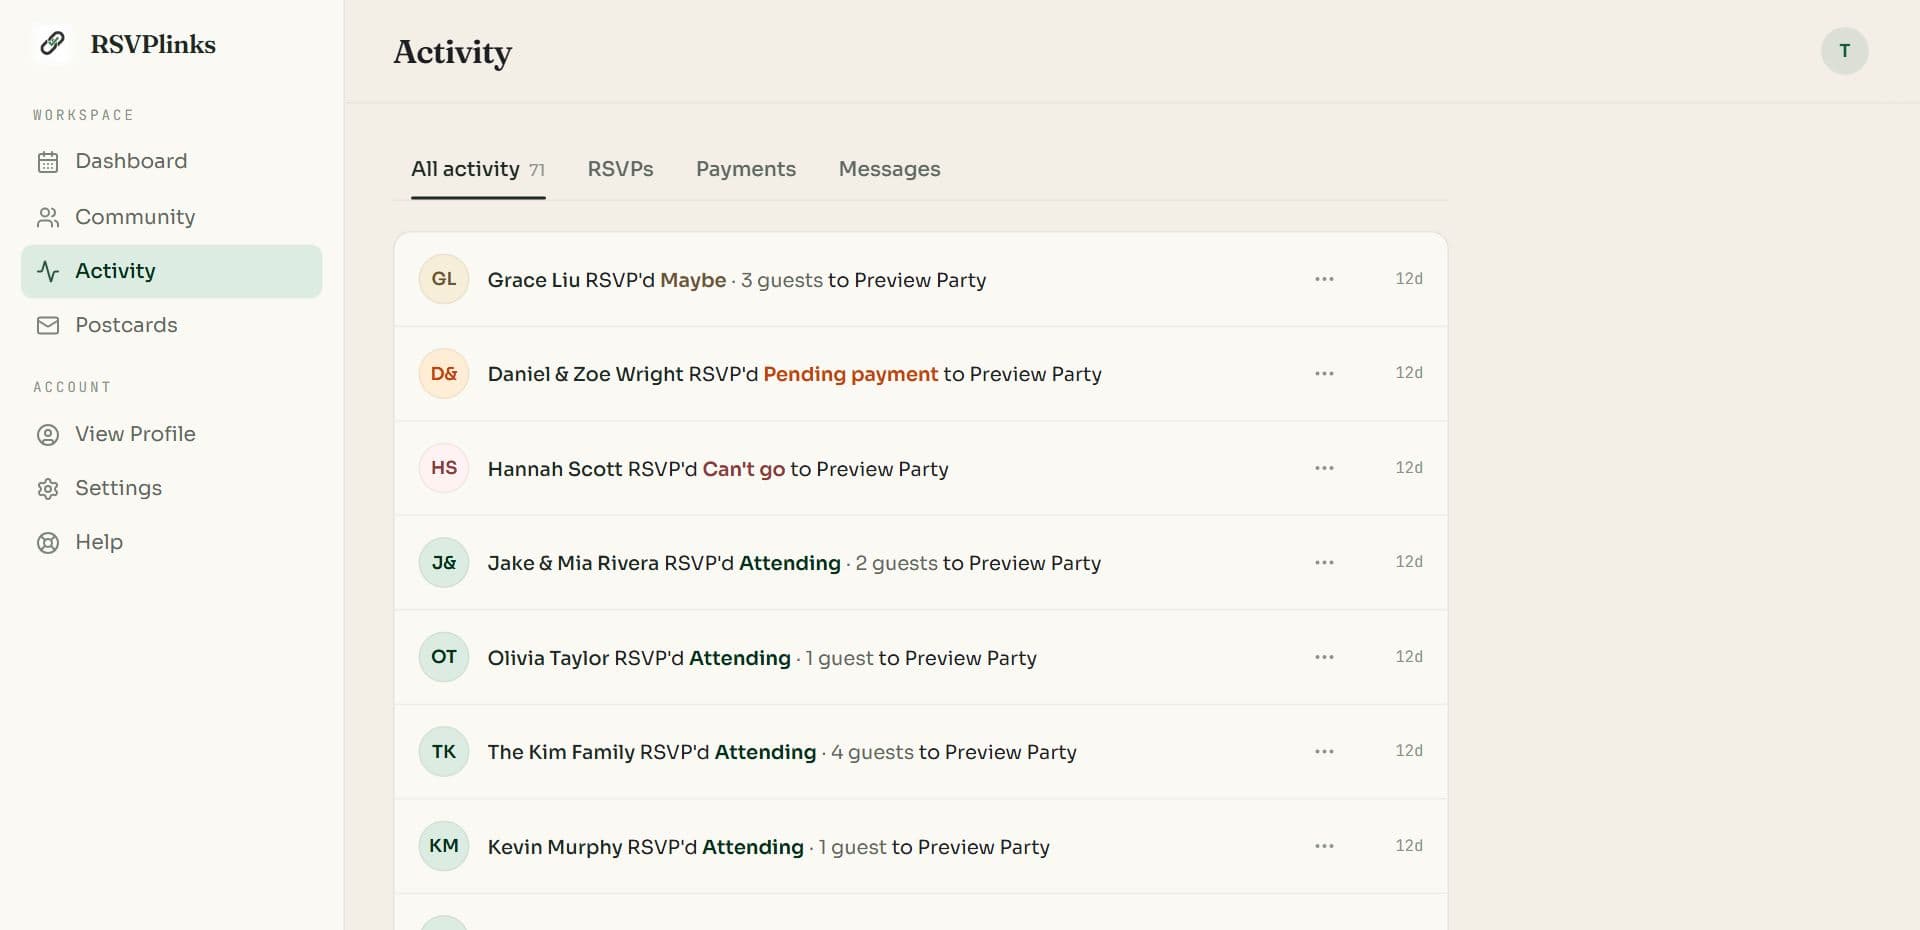Image resolution: width=1920 pixels, height=930 pixels.
Task: Open more options for The Kim Family
Action: [1324, 752]
